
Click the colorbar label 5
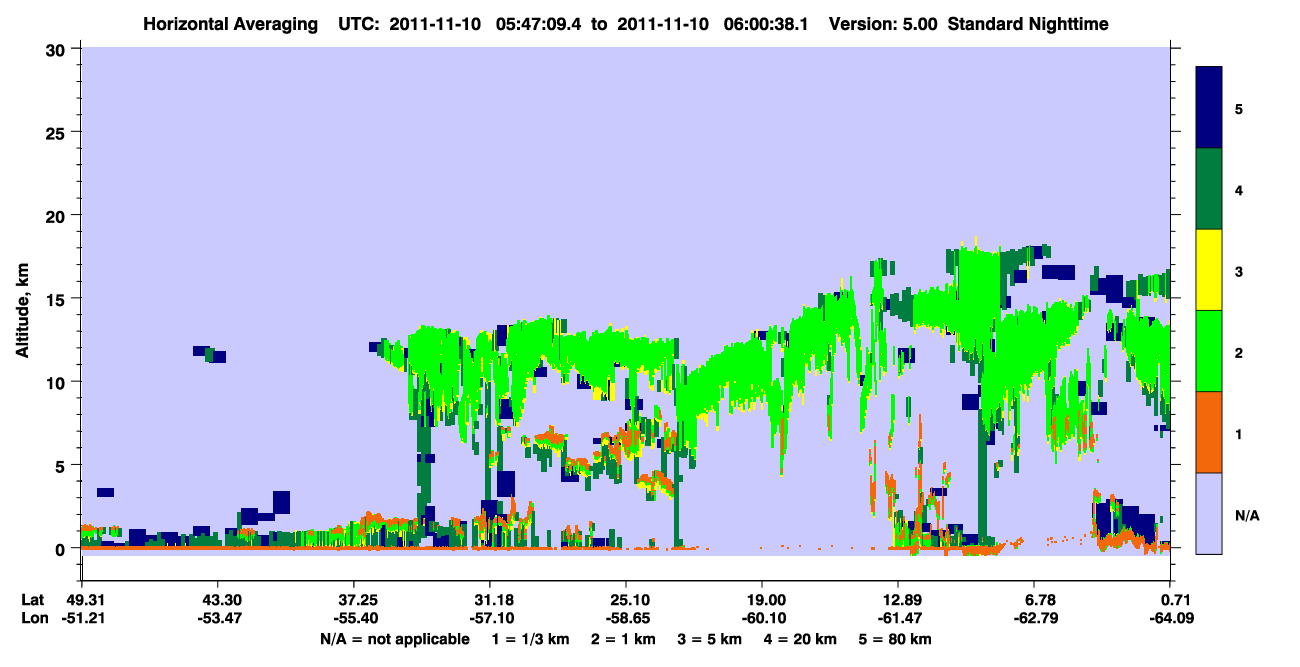tap(1239, 108)
